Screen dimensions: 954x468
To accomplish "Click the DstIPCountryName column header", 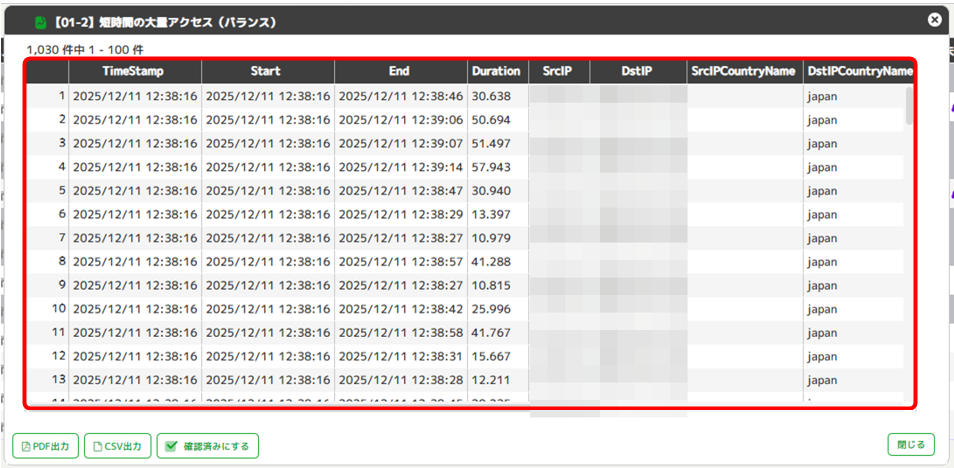I will pyautogui.click(x=858, y=71).
